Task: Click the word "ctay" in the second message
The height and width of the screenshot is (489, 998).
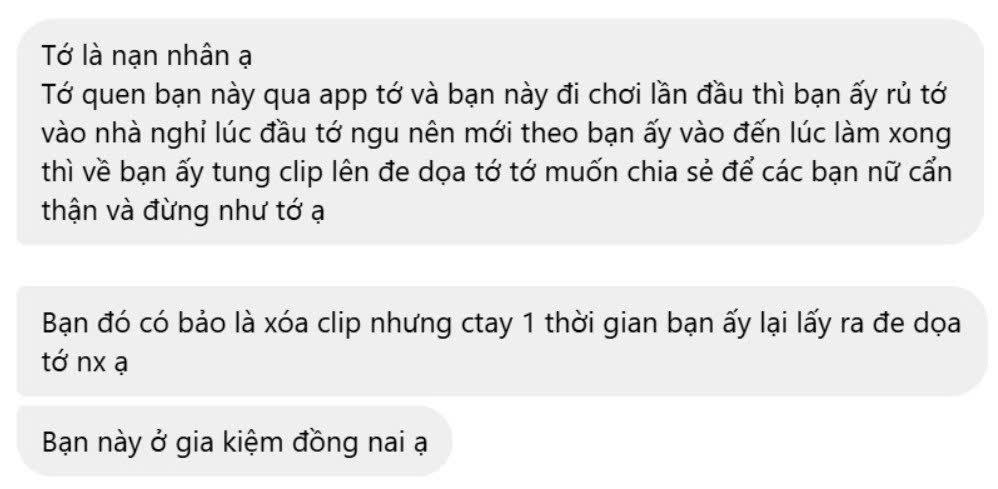Action: pyautogui.click(x=486, y=325)
